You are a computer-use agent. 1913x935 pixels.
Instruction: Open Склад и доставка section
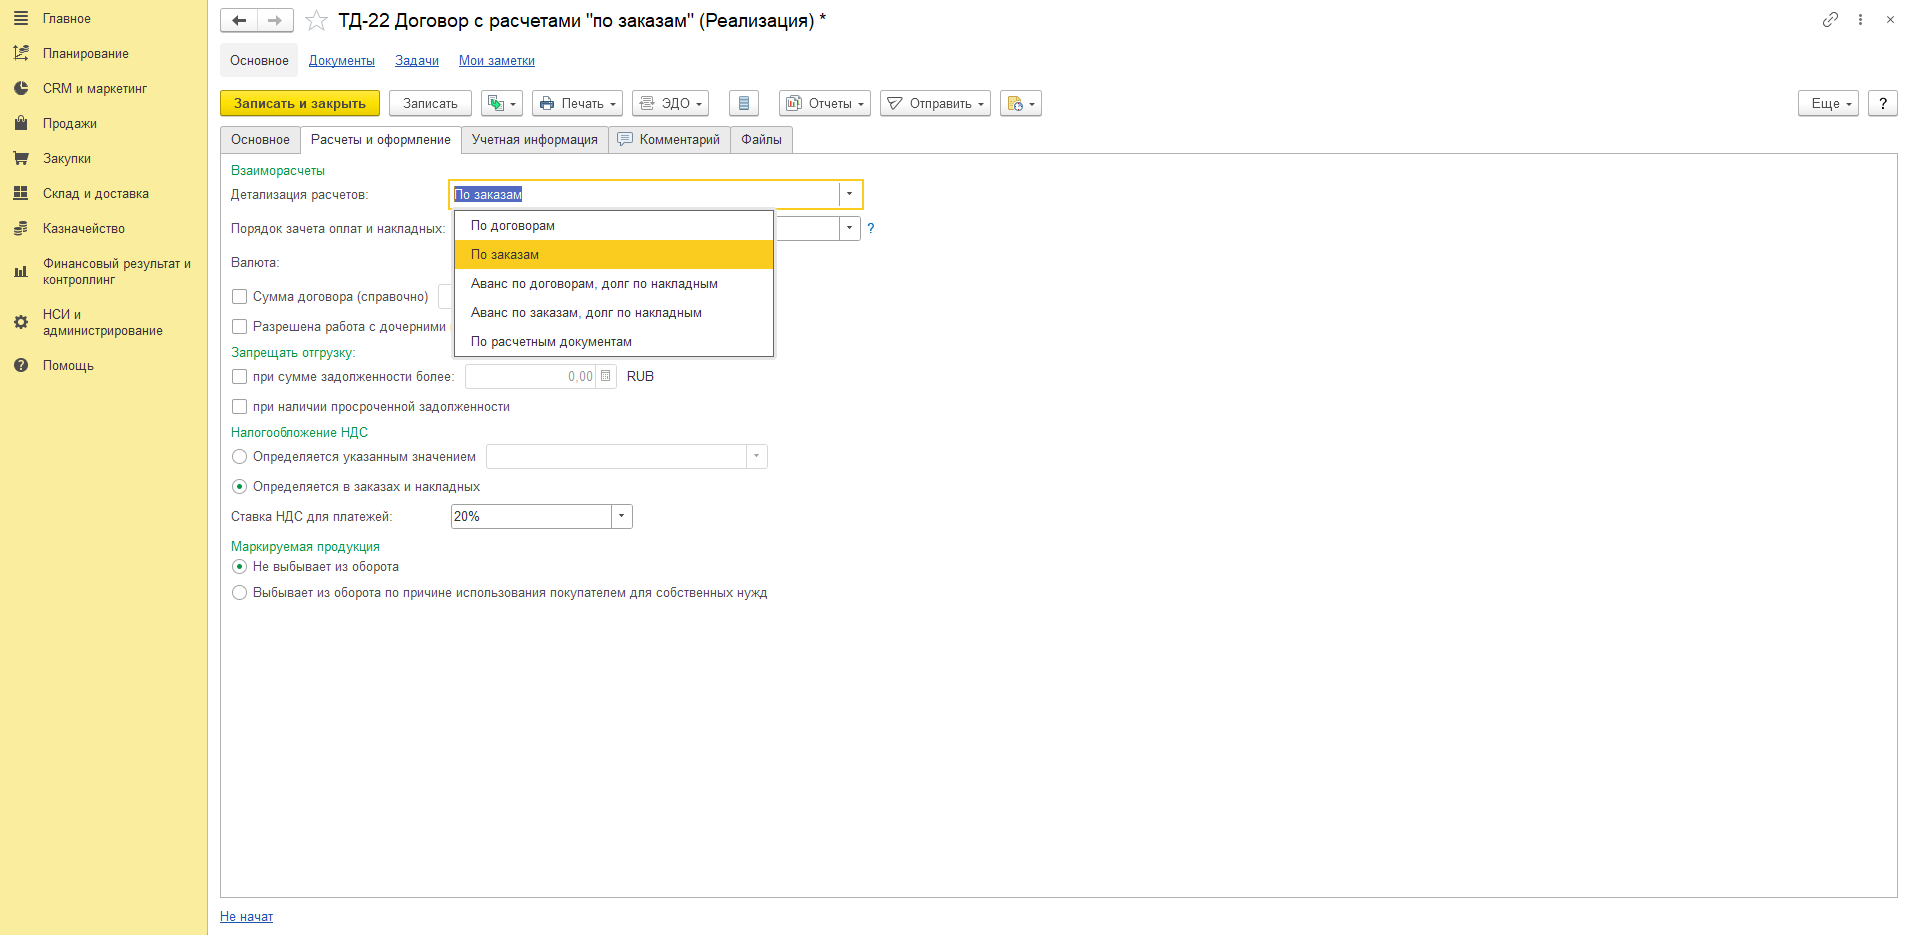point(96,193)
